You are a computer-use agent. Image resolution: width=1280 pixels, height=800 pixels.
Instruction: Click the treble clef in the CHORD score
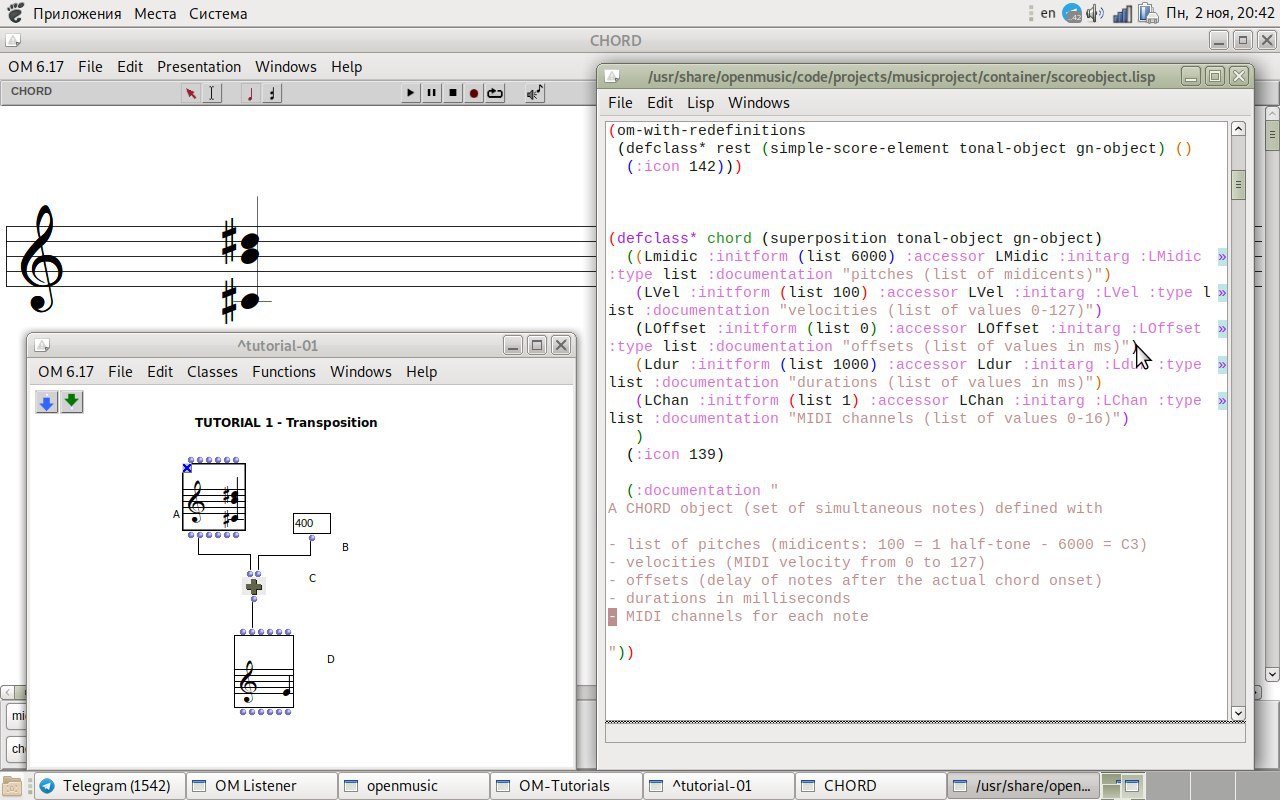point(40,260)
